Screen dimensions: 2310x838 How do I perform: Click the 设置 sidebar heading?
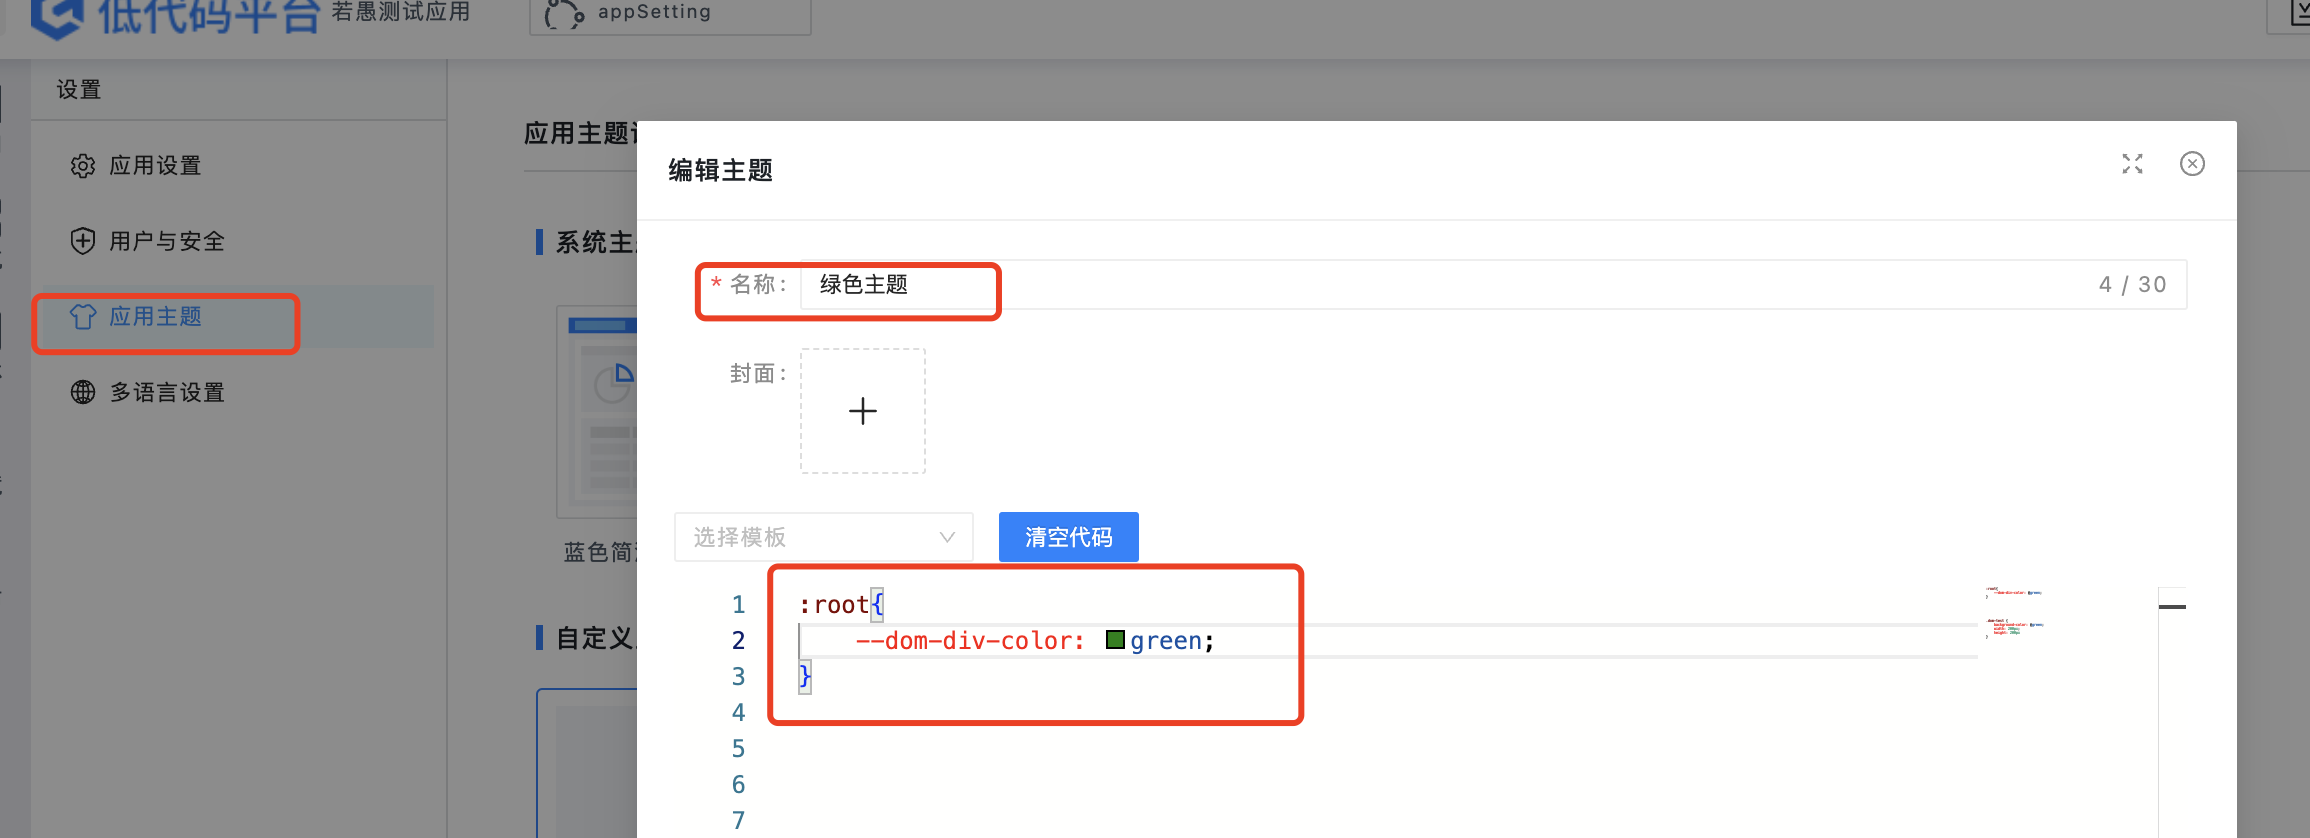79,89
